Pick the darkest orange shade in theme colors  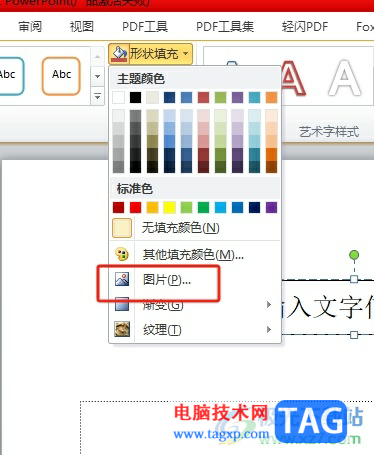(271, 167)
